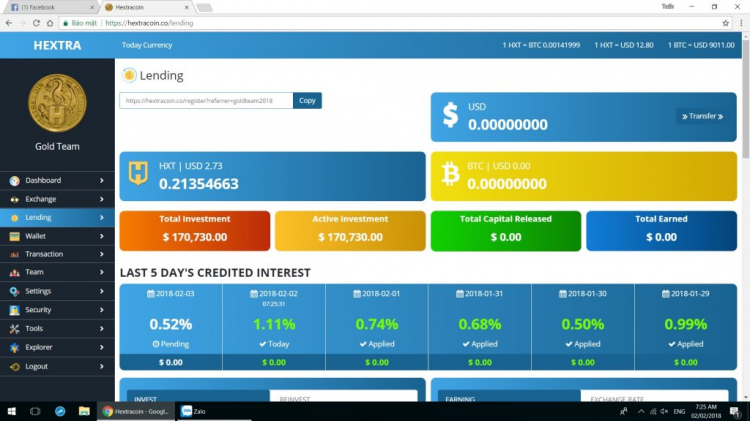Click the Logout menu item
The width and height of the screenshot is (750, 421).
(x=57, y=366)
